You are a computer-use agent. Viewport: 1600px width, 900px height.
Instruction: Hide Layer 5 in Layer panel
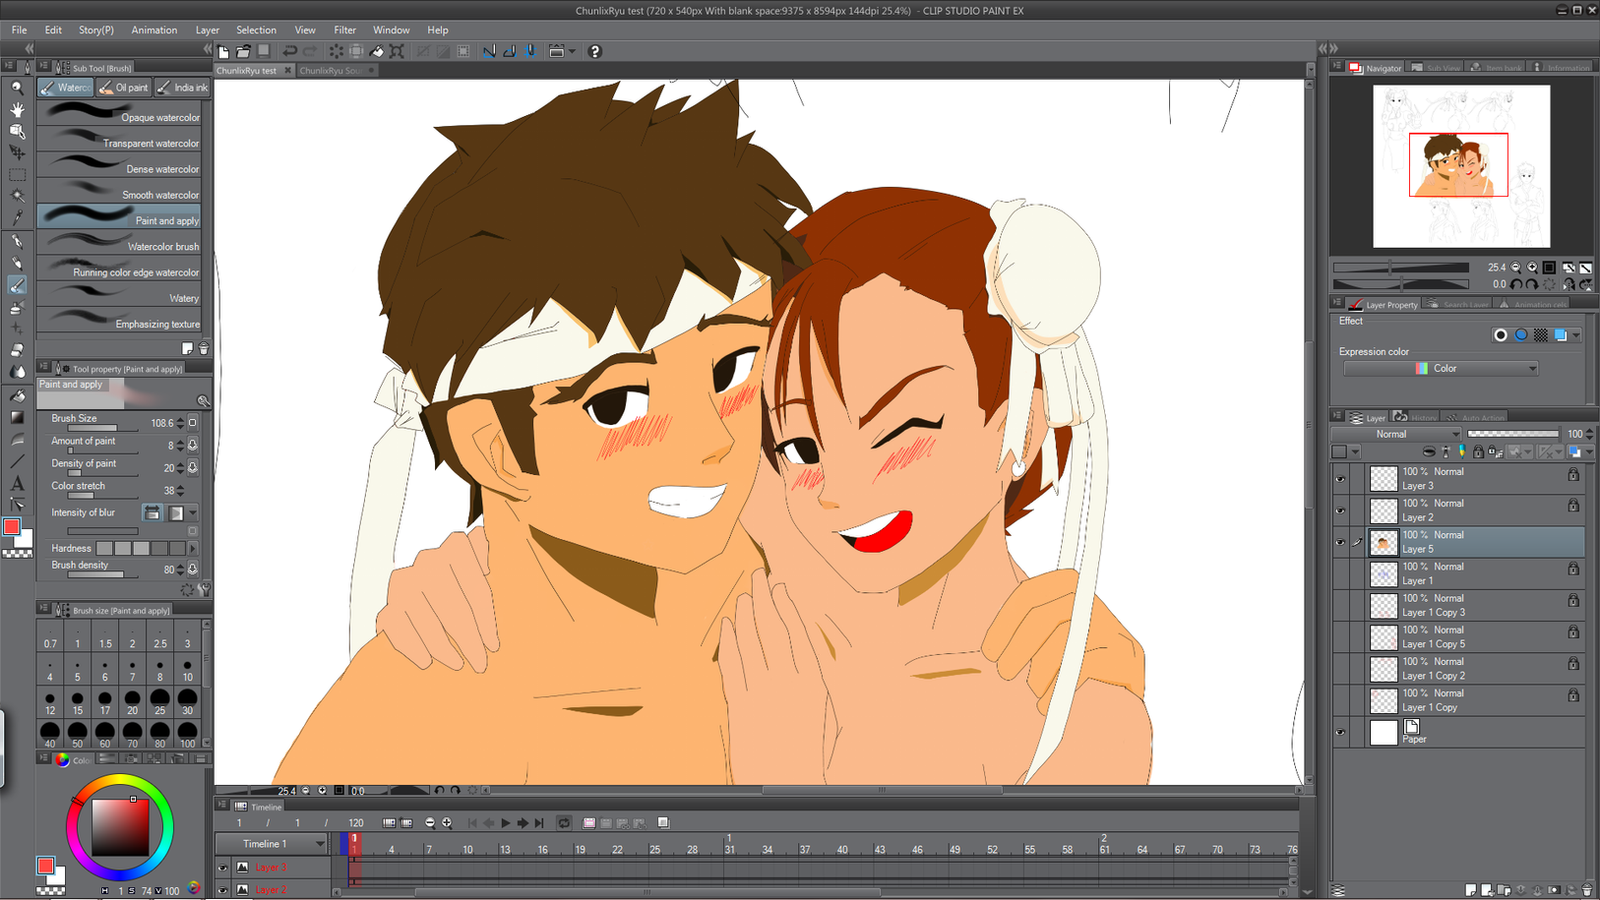coord(1340,542)
